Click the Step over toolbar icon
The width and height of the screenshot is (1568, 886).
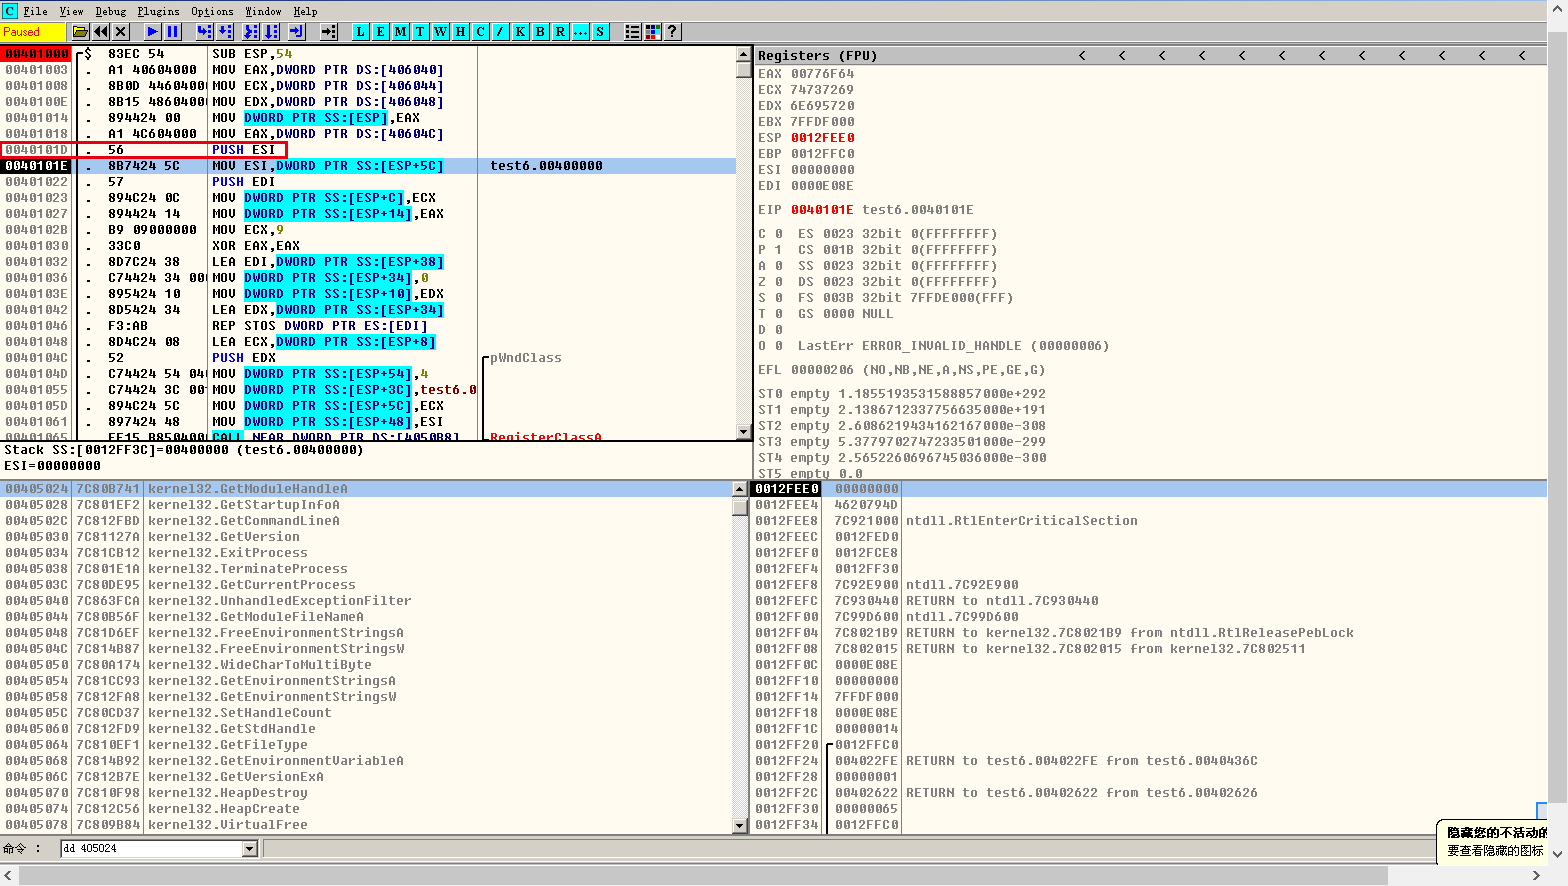(x=225, y=32)
